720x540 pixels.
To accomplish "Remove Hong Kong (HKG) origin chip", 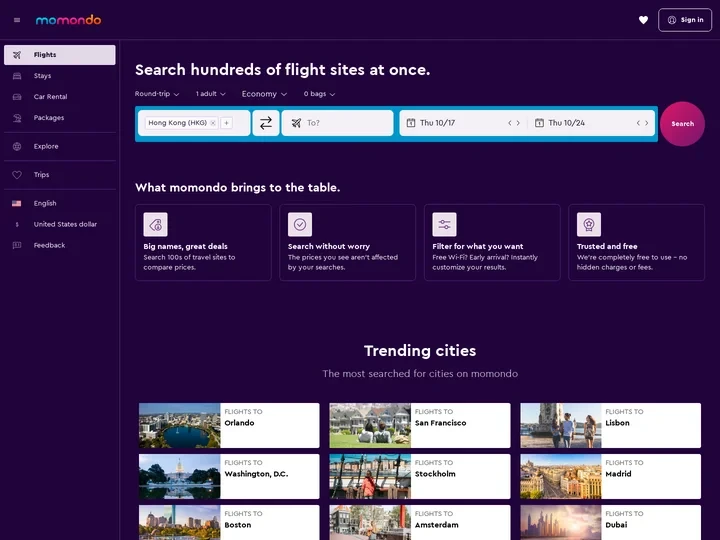I will tap(213, 123).
